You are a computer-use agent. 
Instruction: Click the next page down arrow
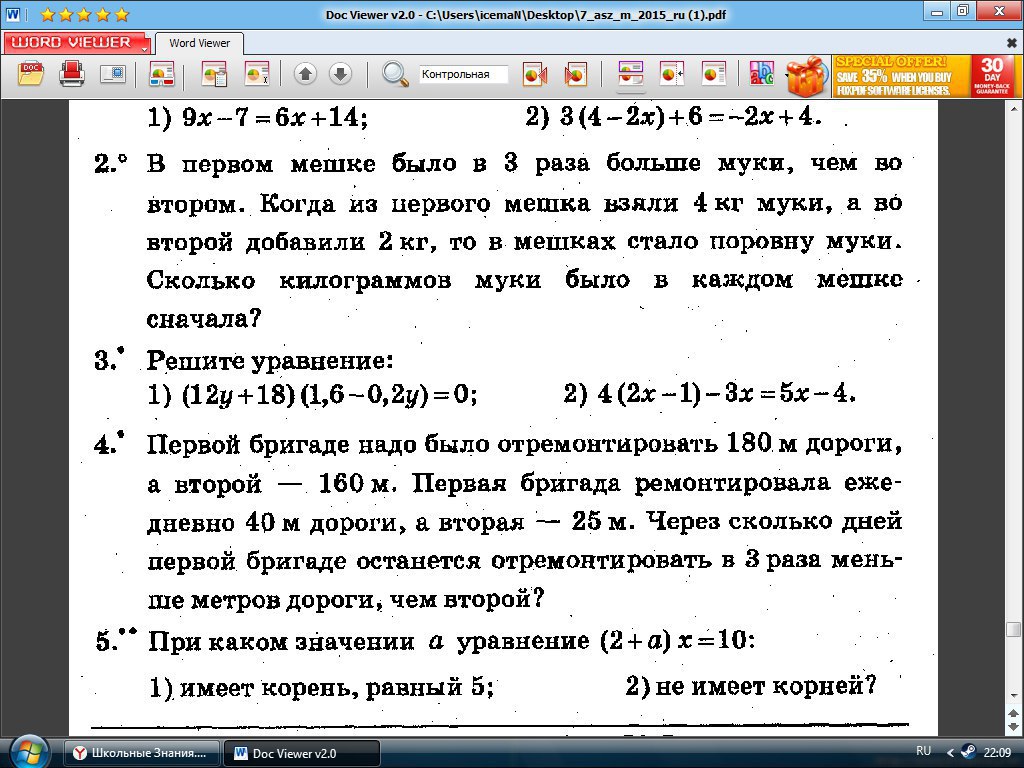coord(340,75)
